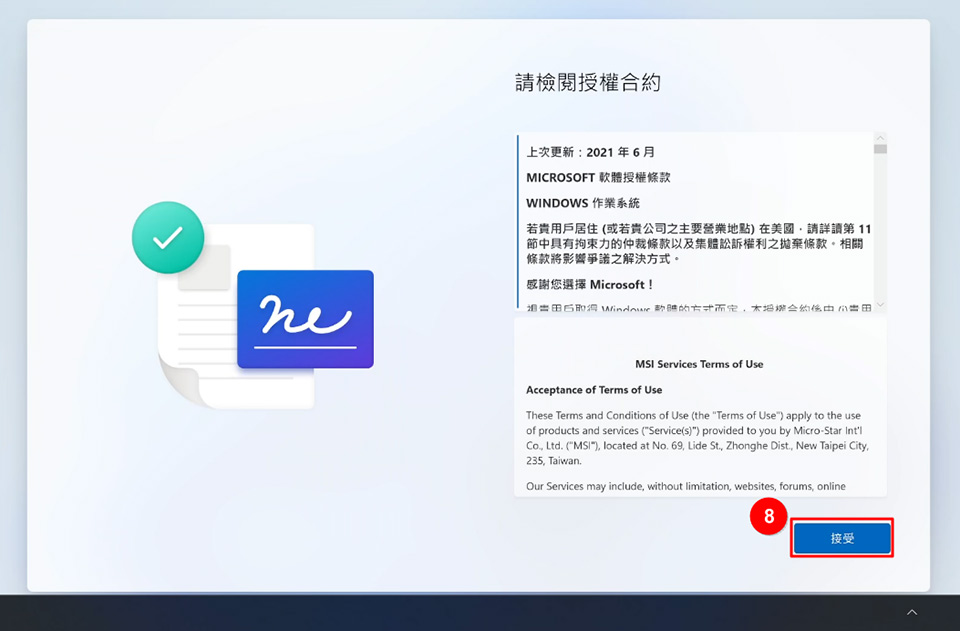The height and width of the screenshot is (631, 960).
Task: Click the WINDOWS 作業系統 heading
Action: [582, 203]
